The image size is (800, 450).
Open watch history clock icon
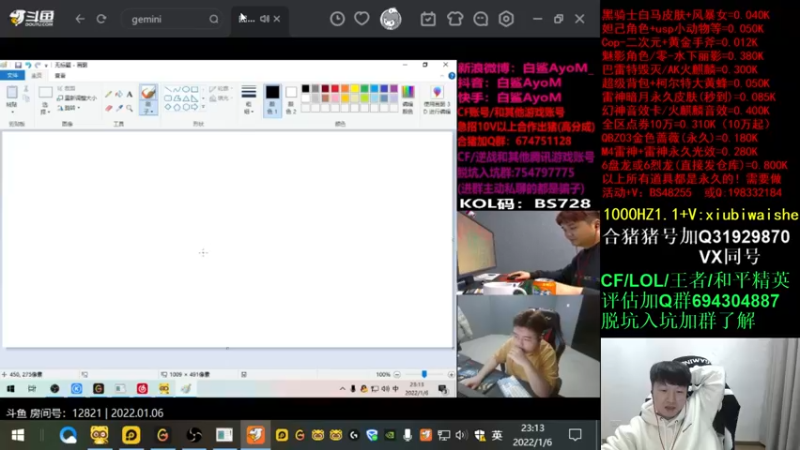(x=337, y=19)
